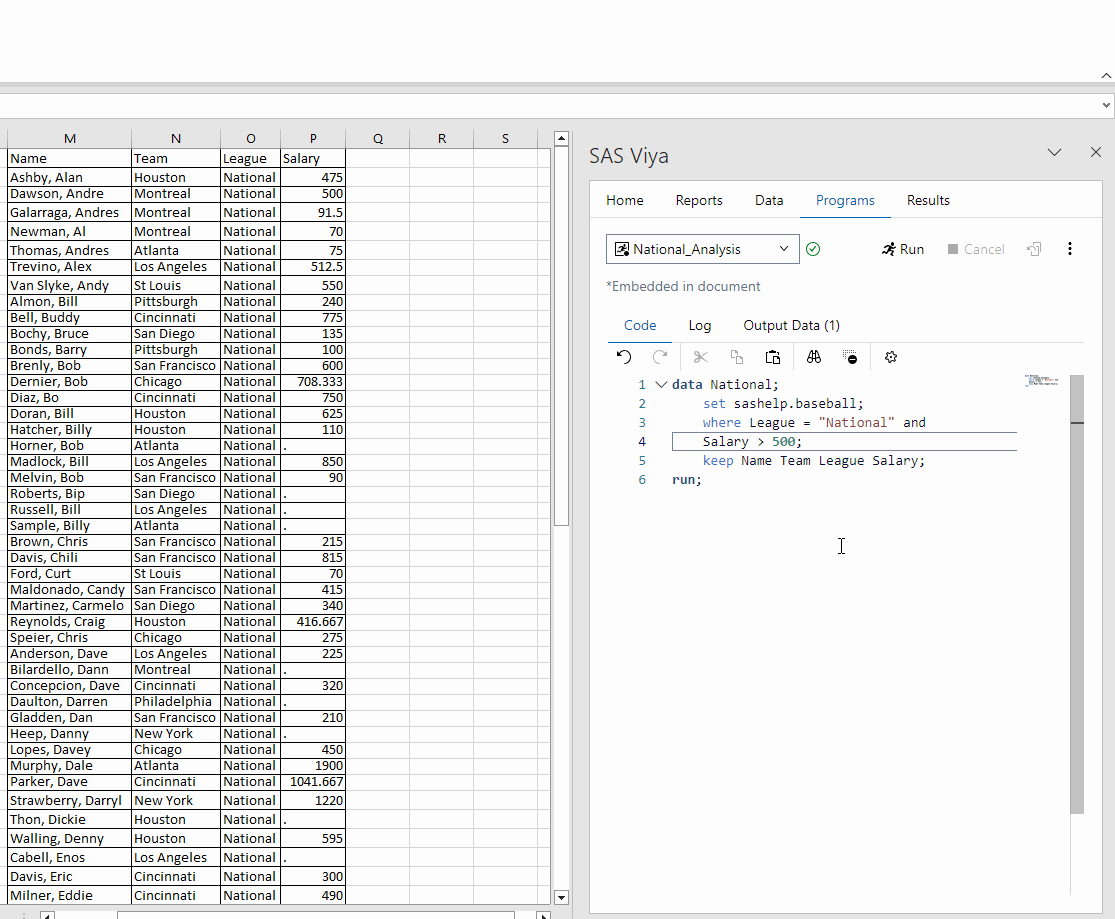The height and width of the screenshot is (919, 1115).
Task: Open the three-dot more options menu
Action: point(1070,249)
